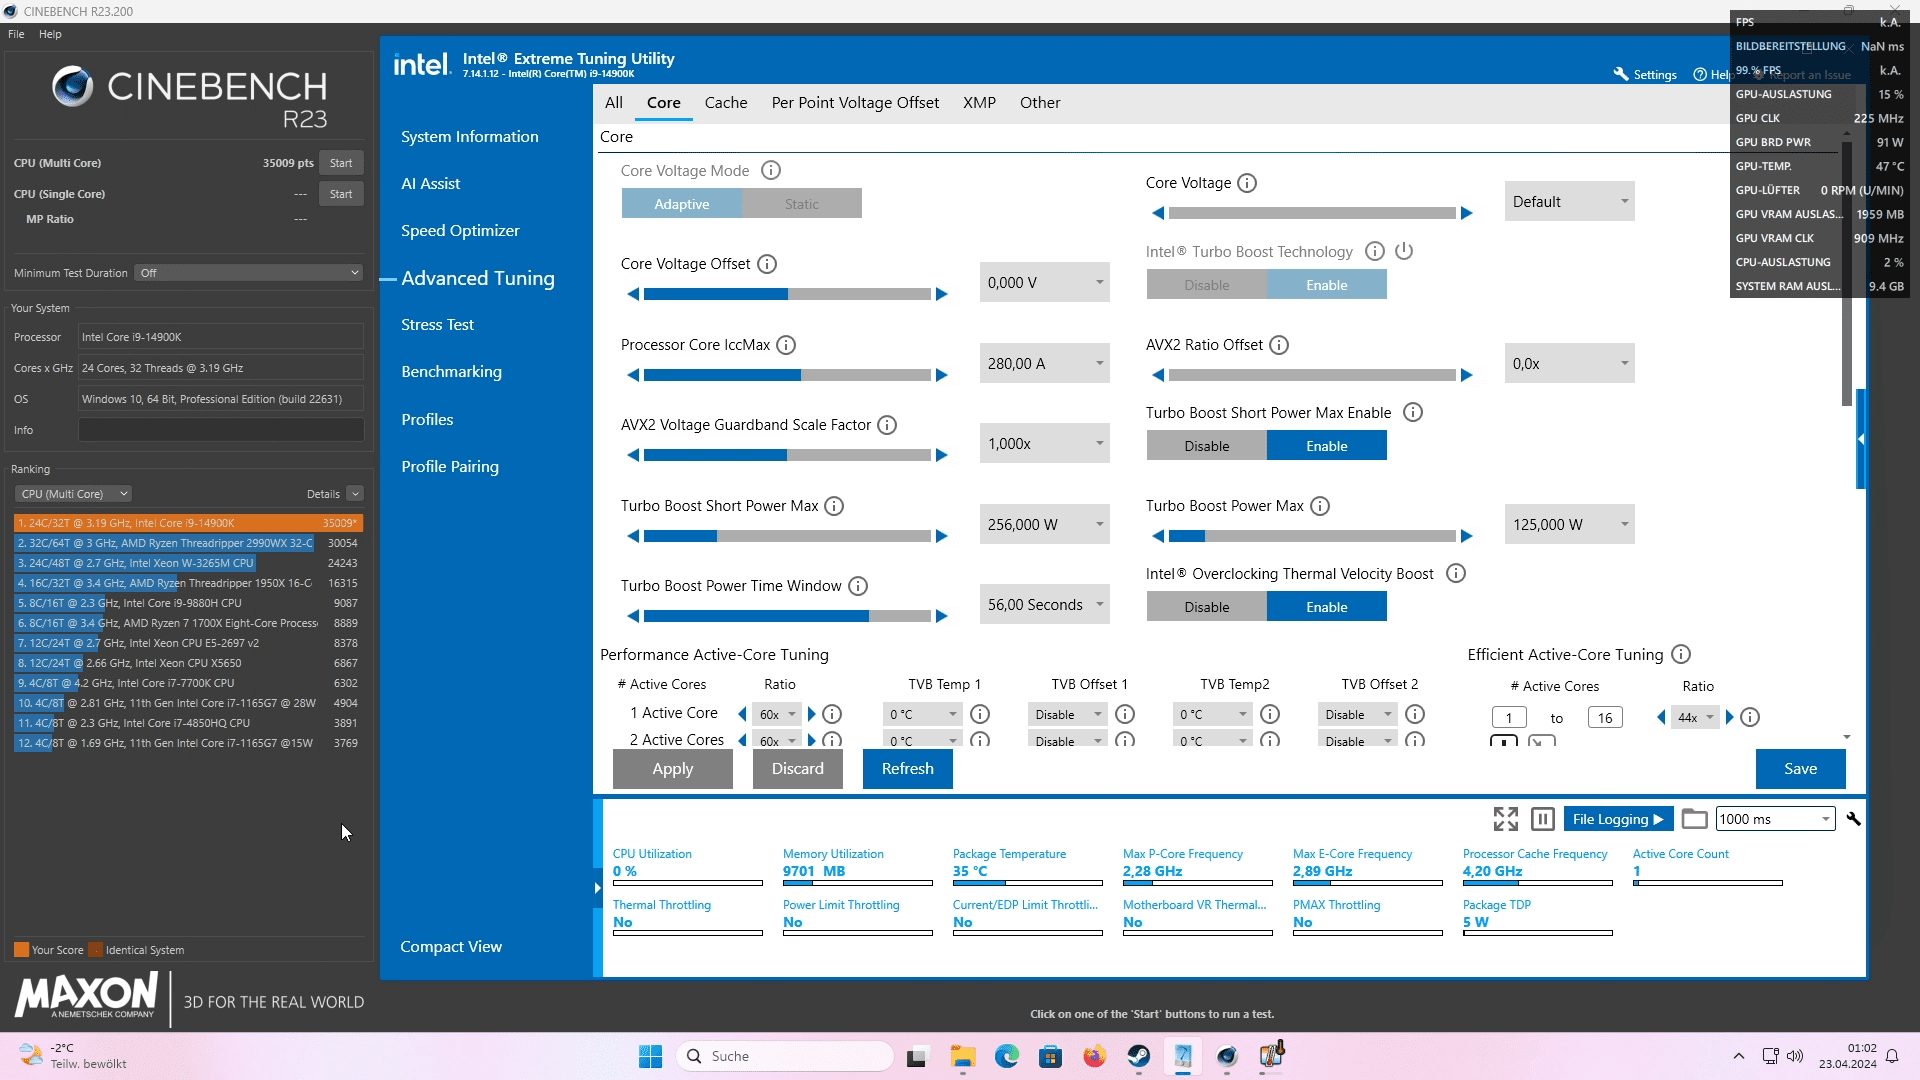Open Steam from the taskbar
This screenshot has width=1920, height=1080.
[1139, 1056]
